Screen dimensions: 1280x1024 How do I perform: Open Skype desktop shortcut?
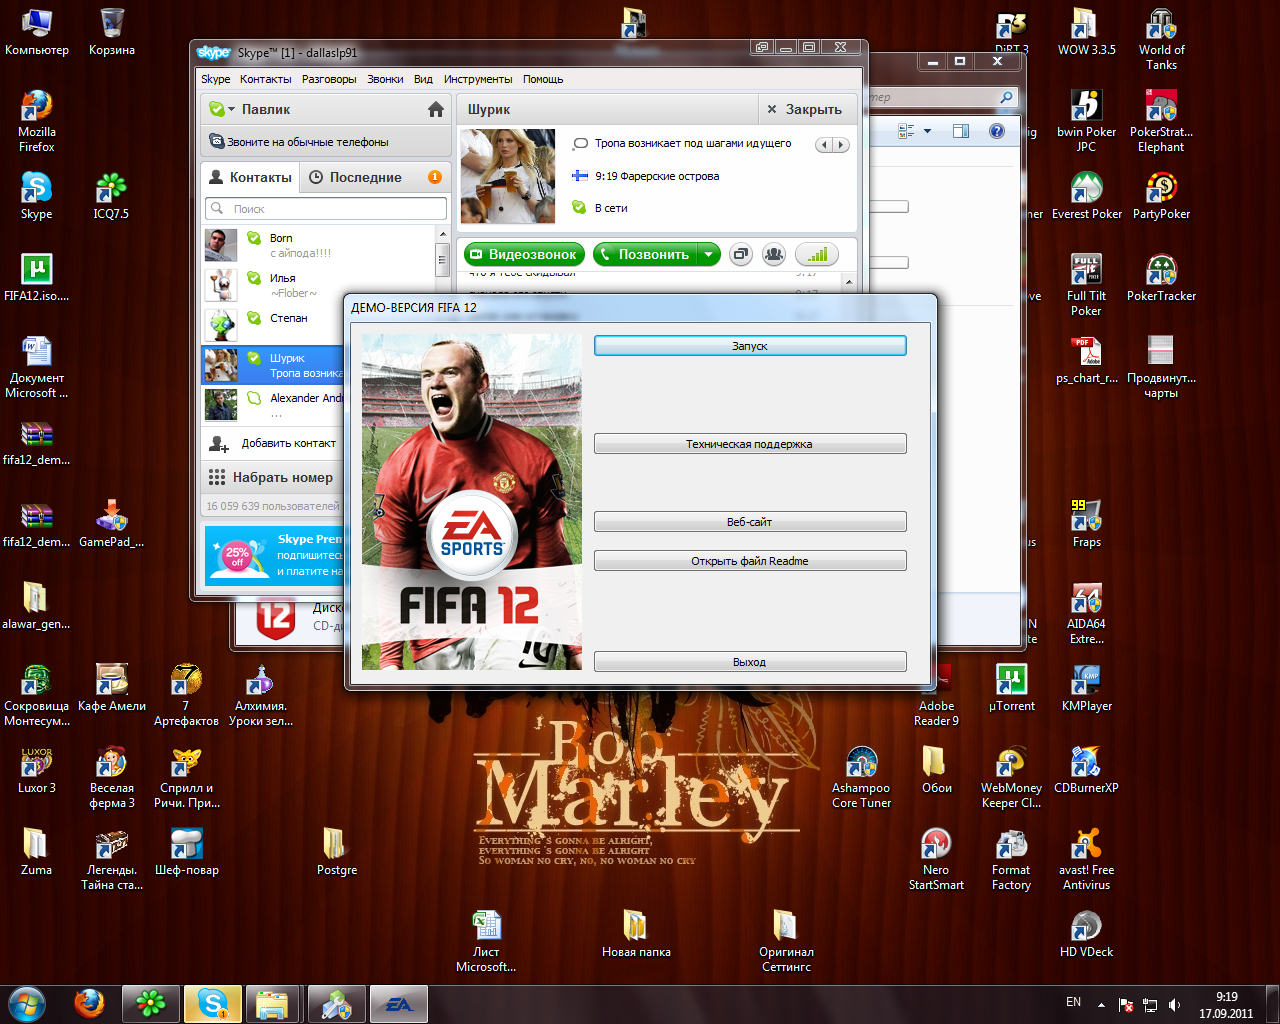[x=37, y=196]
